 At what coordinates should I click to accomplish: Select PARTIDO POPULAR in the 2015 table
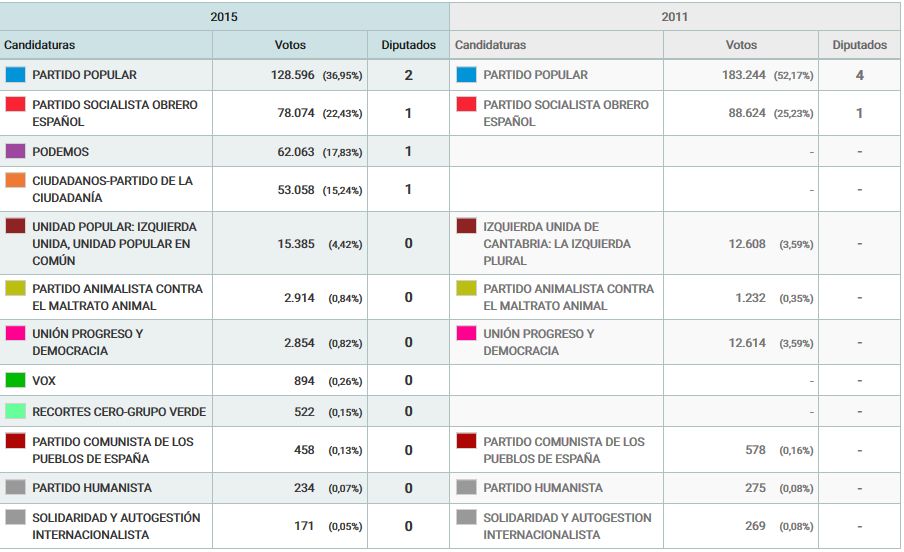[x=84, y=75]
